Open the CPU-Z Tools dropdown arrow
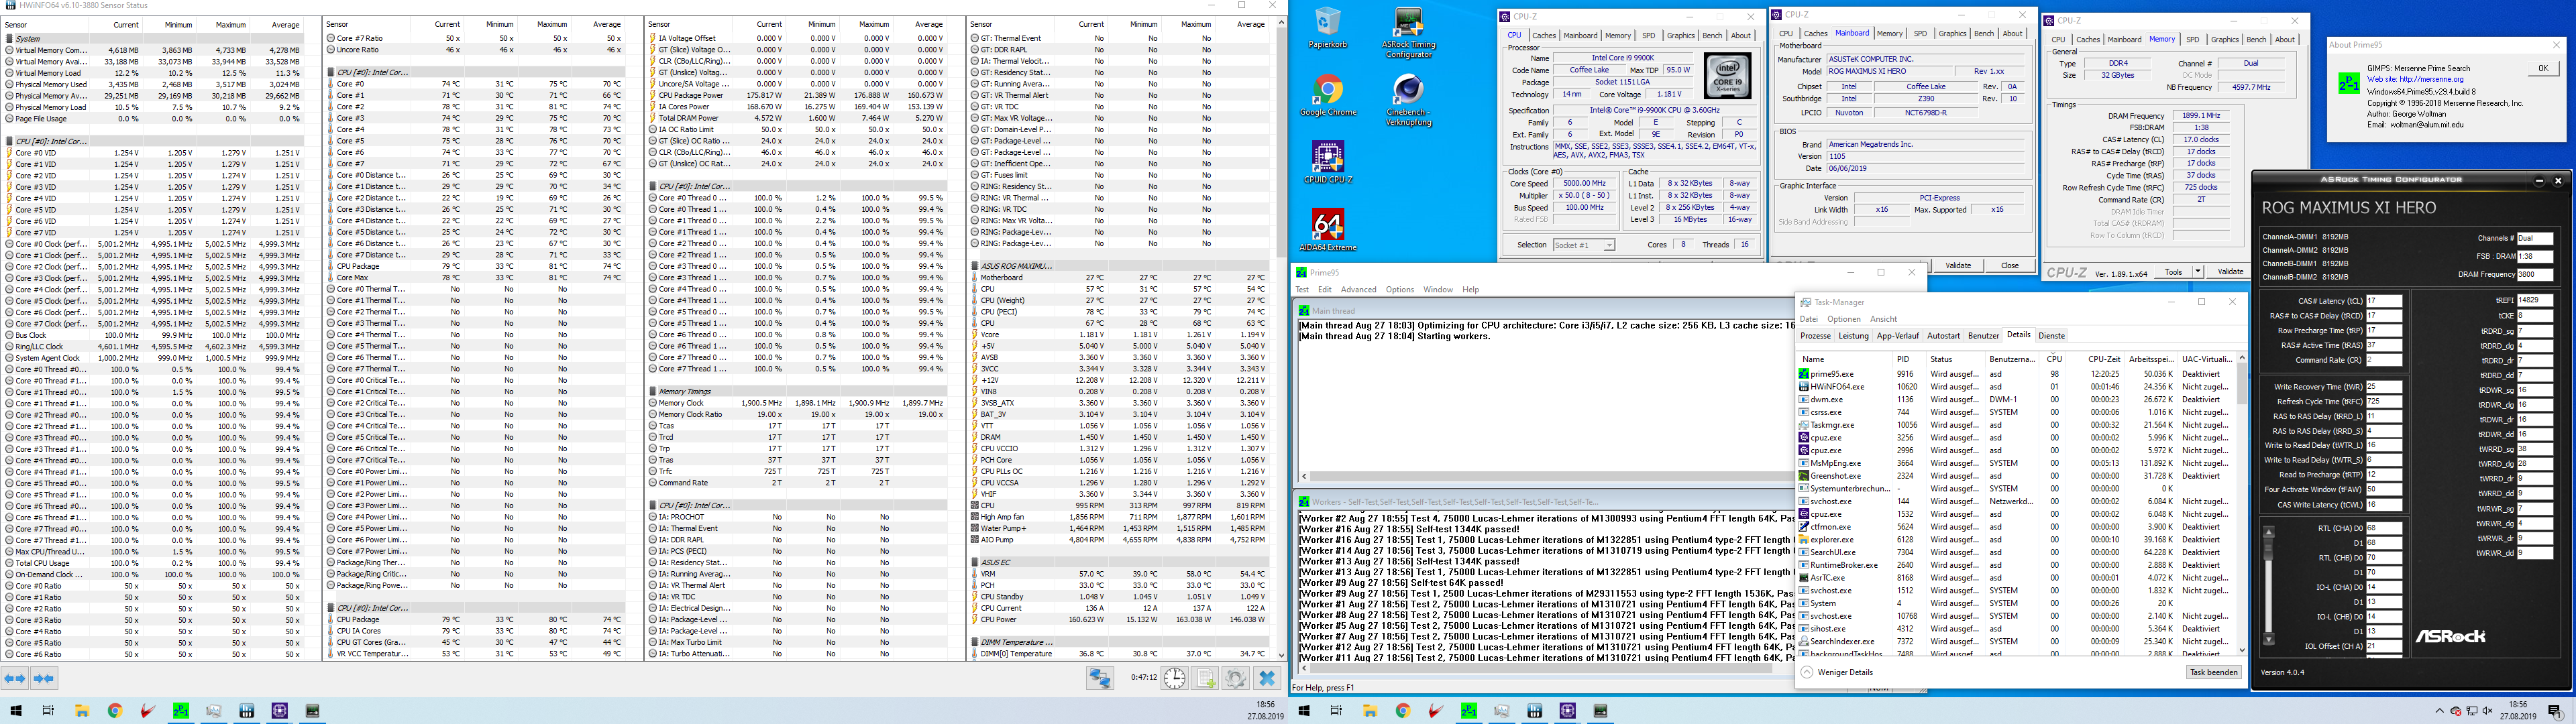The width and height of the screenshot is (2576, 724). coord(2198,272)
